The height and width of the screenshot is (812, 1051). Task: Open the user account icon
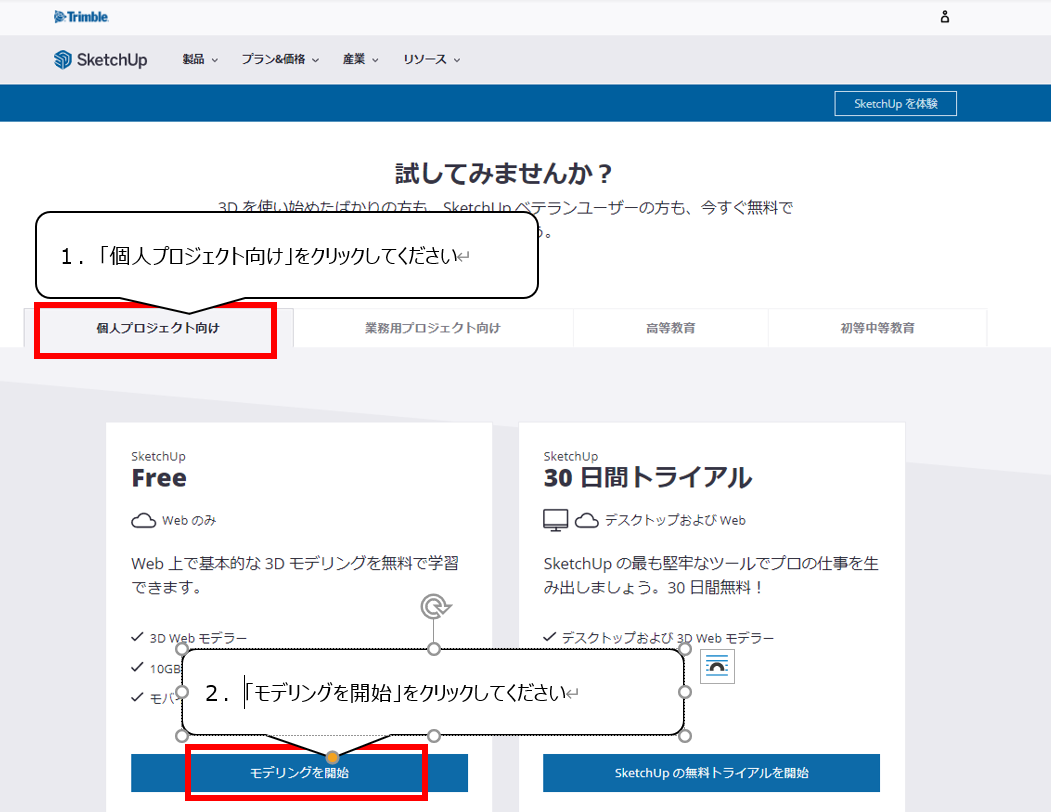tap(944, 17)
